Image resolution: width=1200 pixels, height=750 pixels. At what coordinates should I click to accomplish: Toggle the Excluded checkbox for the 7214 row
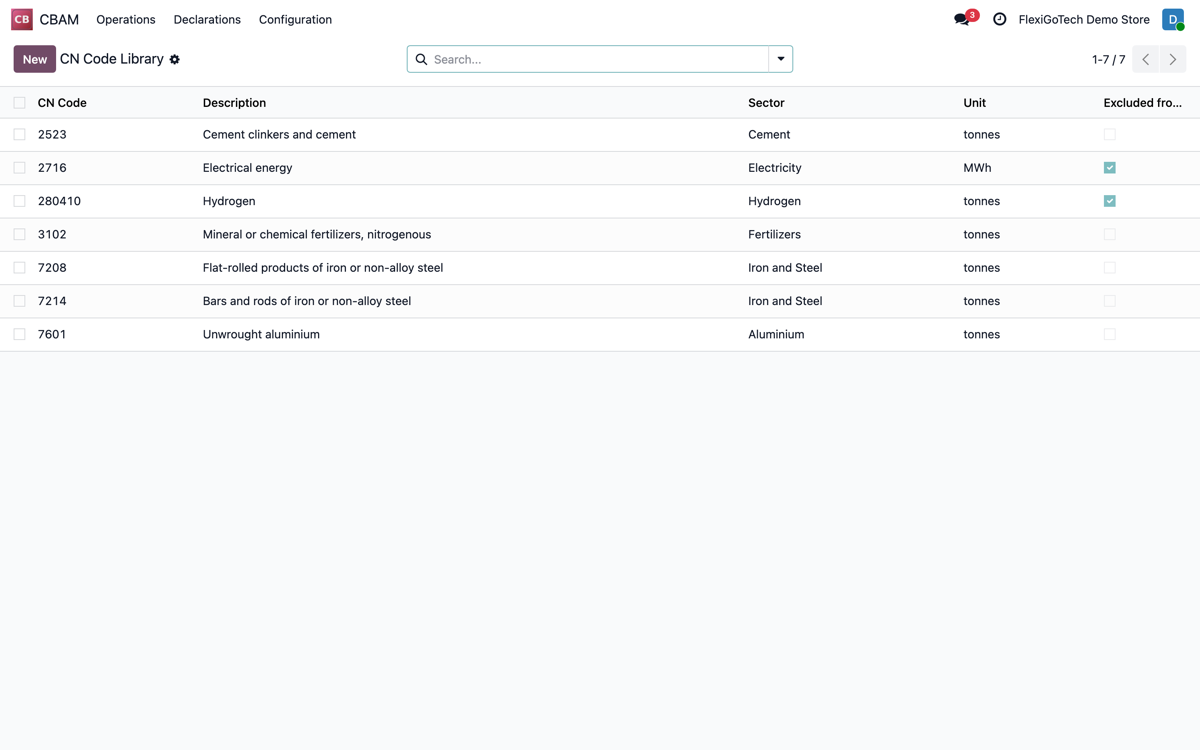[1110, 301]
